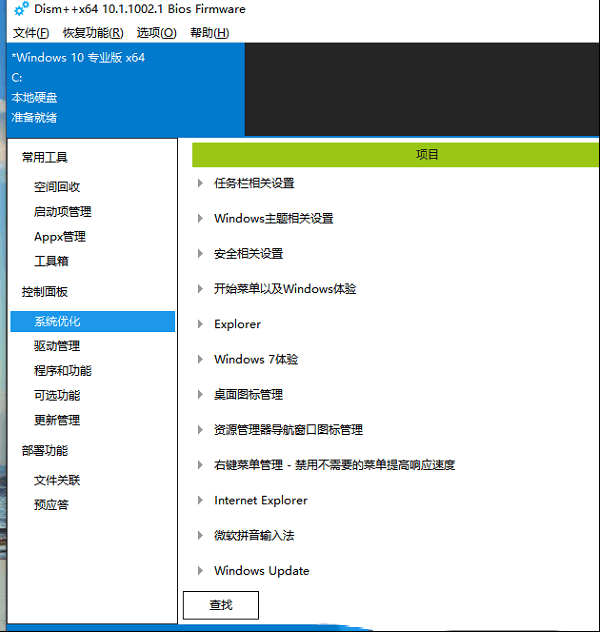This screenshot has height=632, width=600.
Task: Expand arrow for the Explorer group
Action: 200,324
